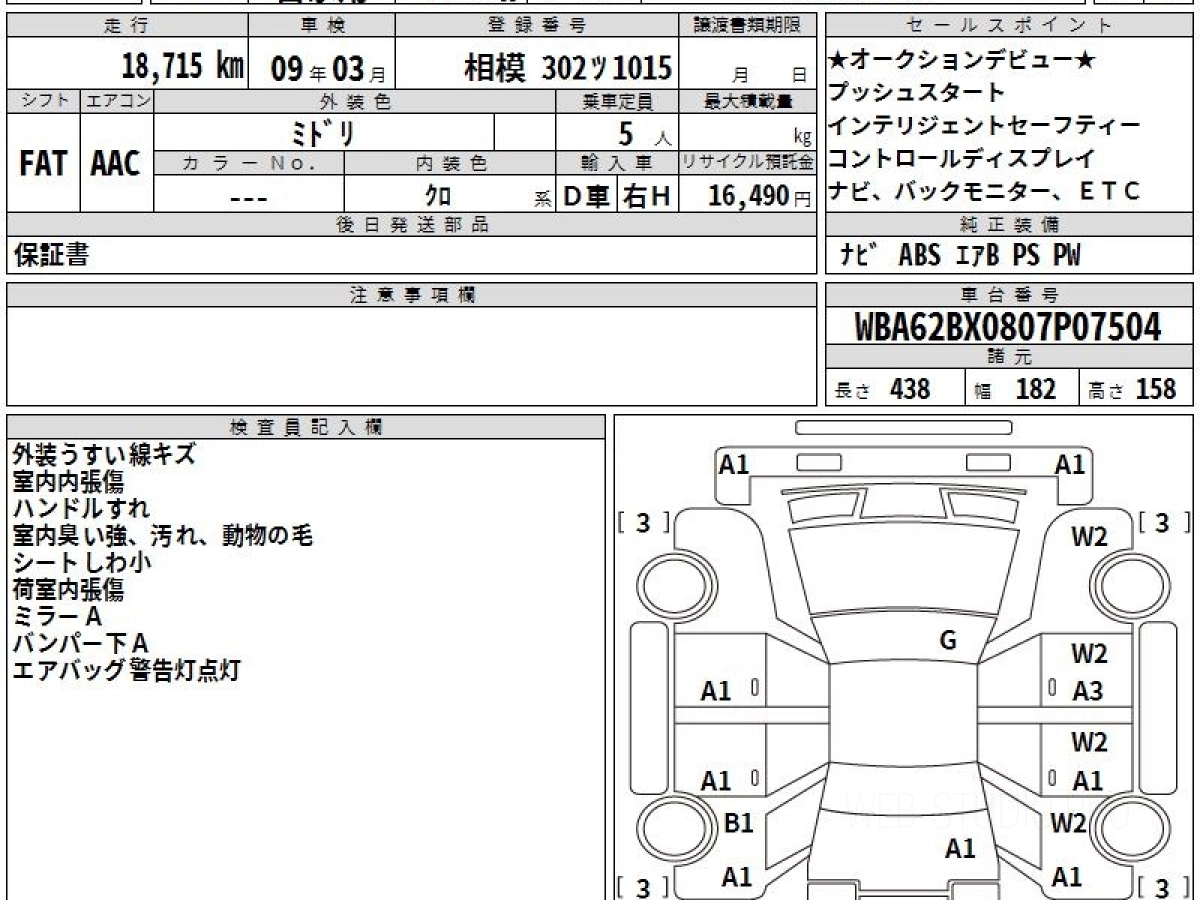The image size is (1200, 900).
Task: Click the top-left A1 bumper mark
Action: coord(734,464)
